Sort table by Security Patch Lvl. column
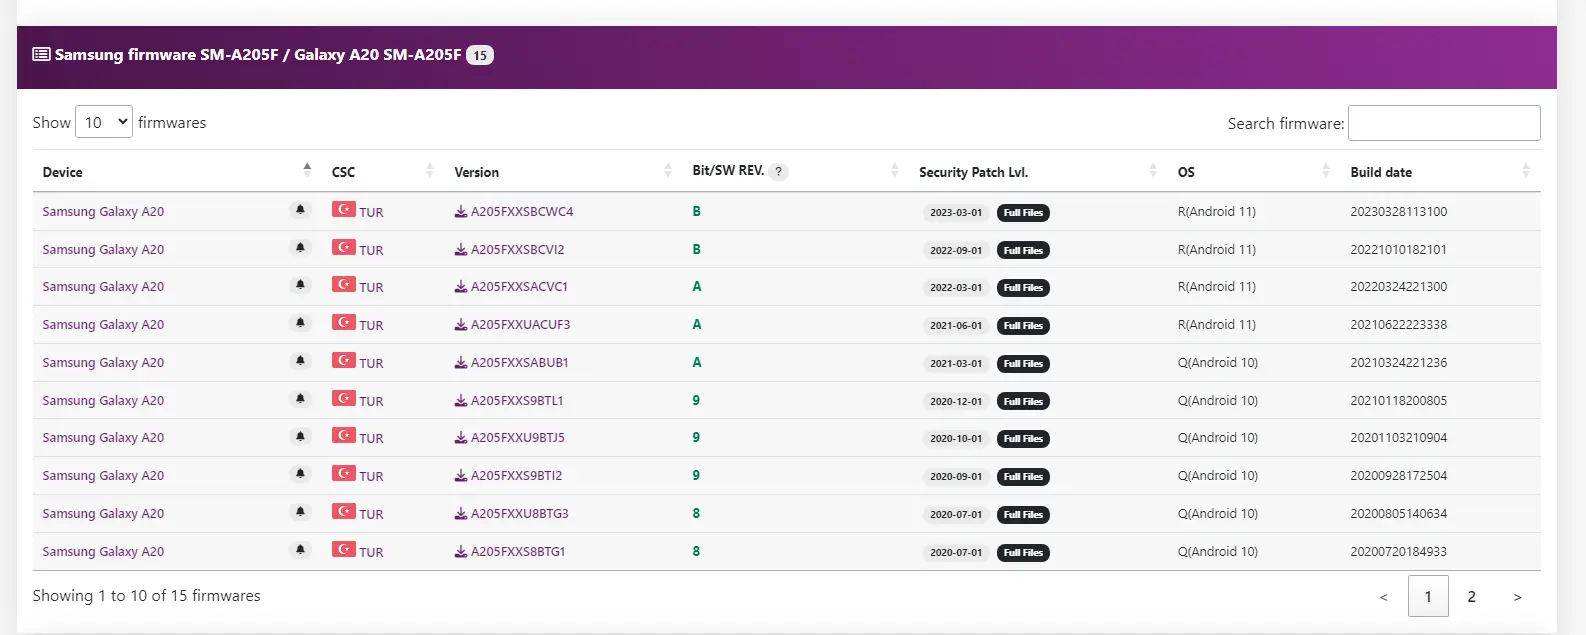The width and height of the screenshot is (1586, 635). pyautogui.click(x=1038, y=172)
